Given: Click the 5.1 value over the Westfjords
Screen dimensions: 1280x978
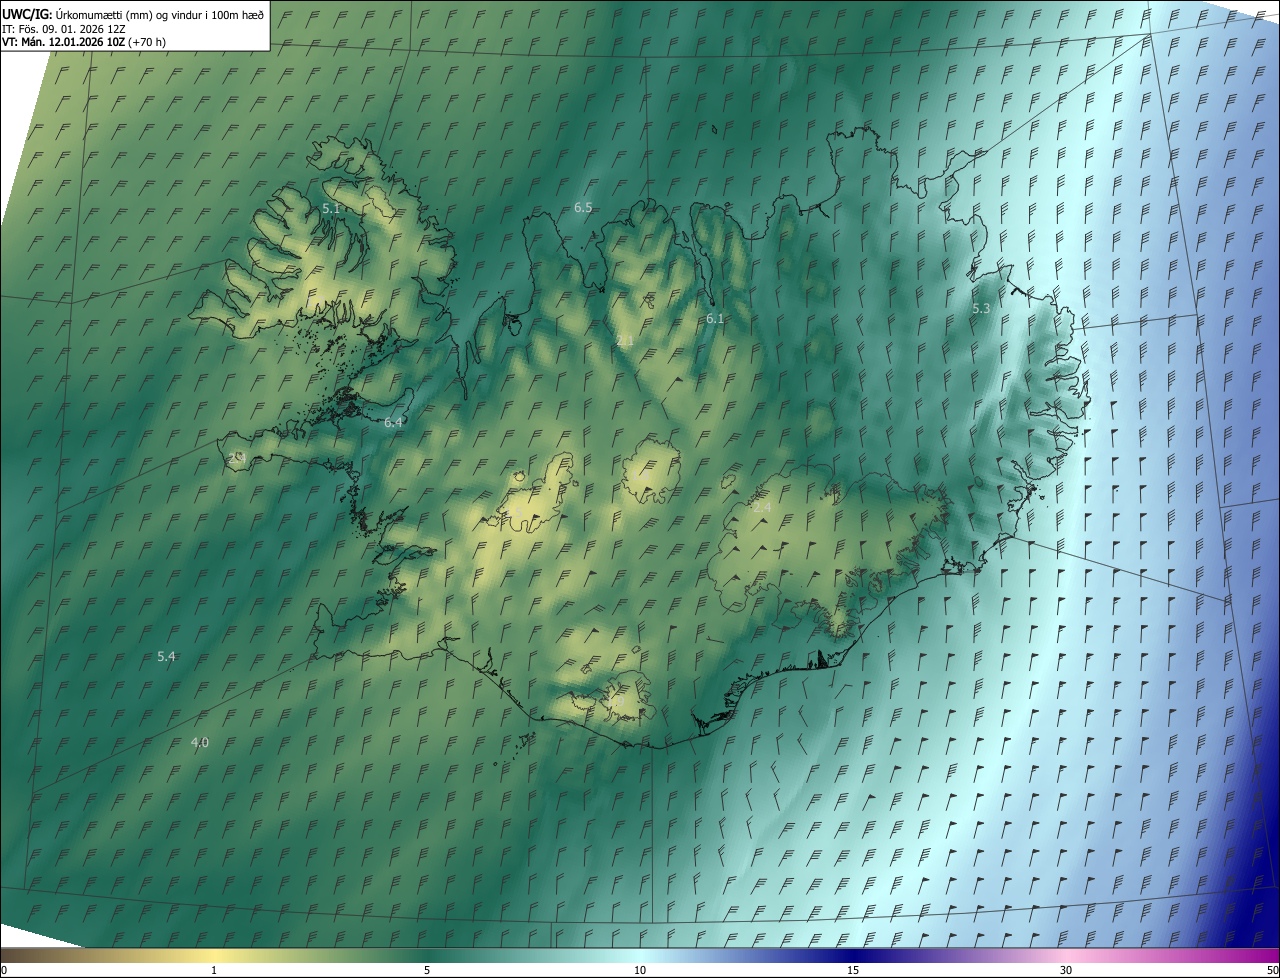Looking at the screenshot, I should (331, 208).
